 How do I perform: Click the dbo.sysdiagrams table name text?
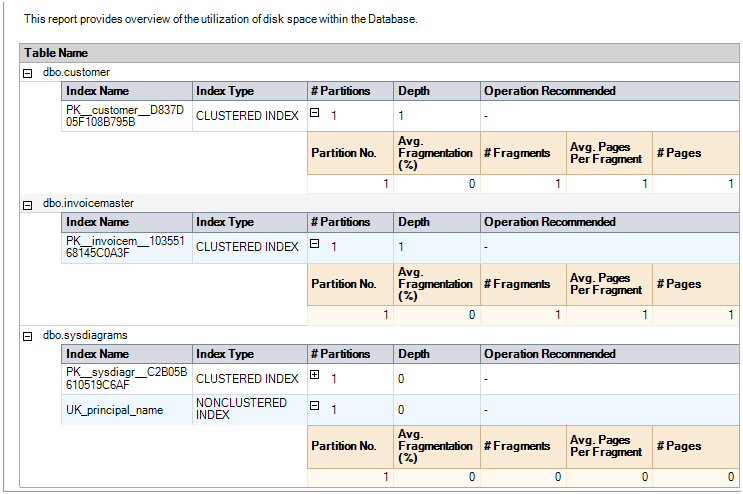pos(85,335)
